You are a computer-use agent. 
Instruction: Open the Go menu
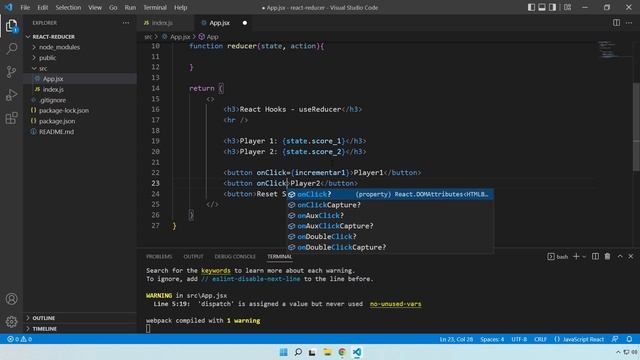(x=113, y=7)
